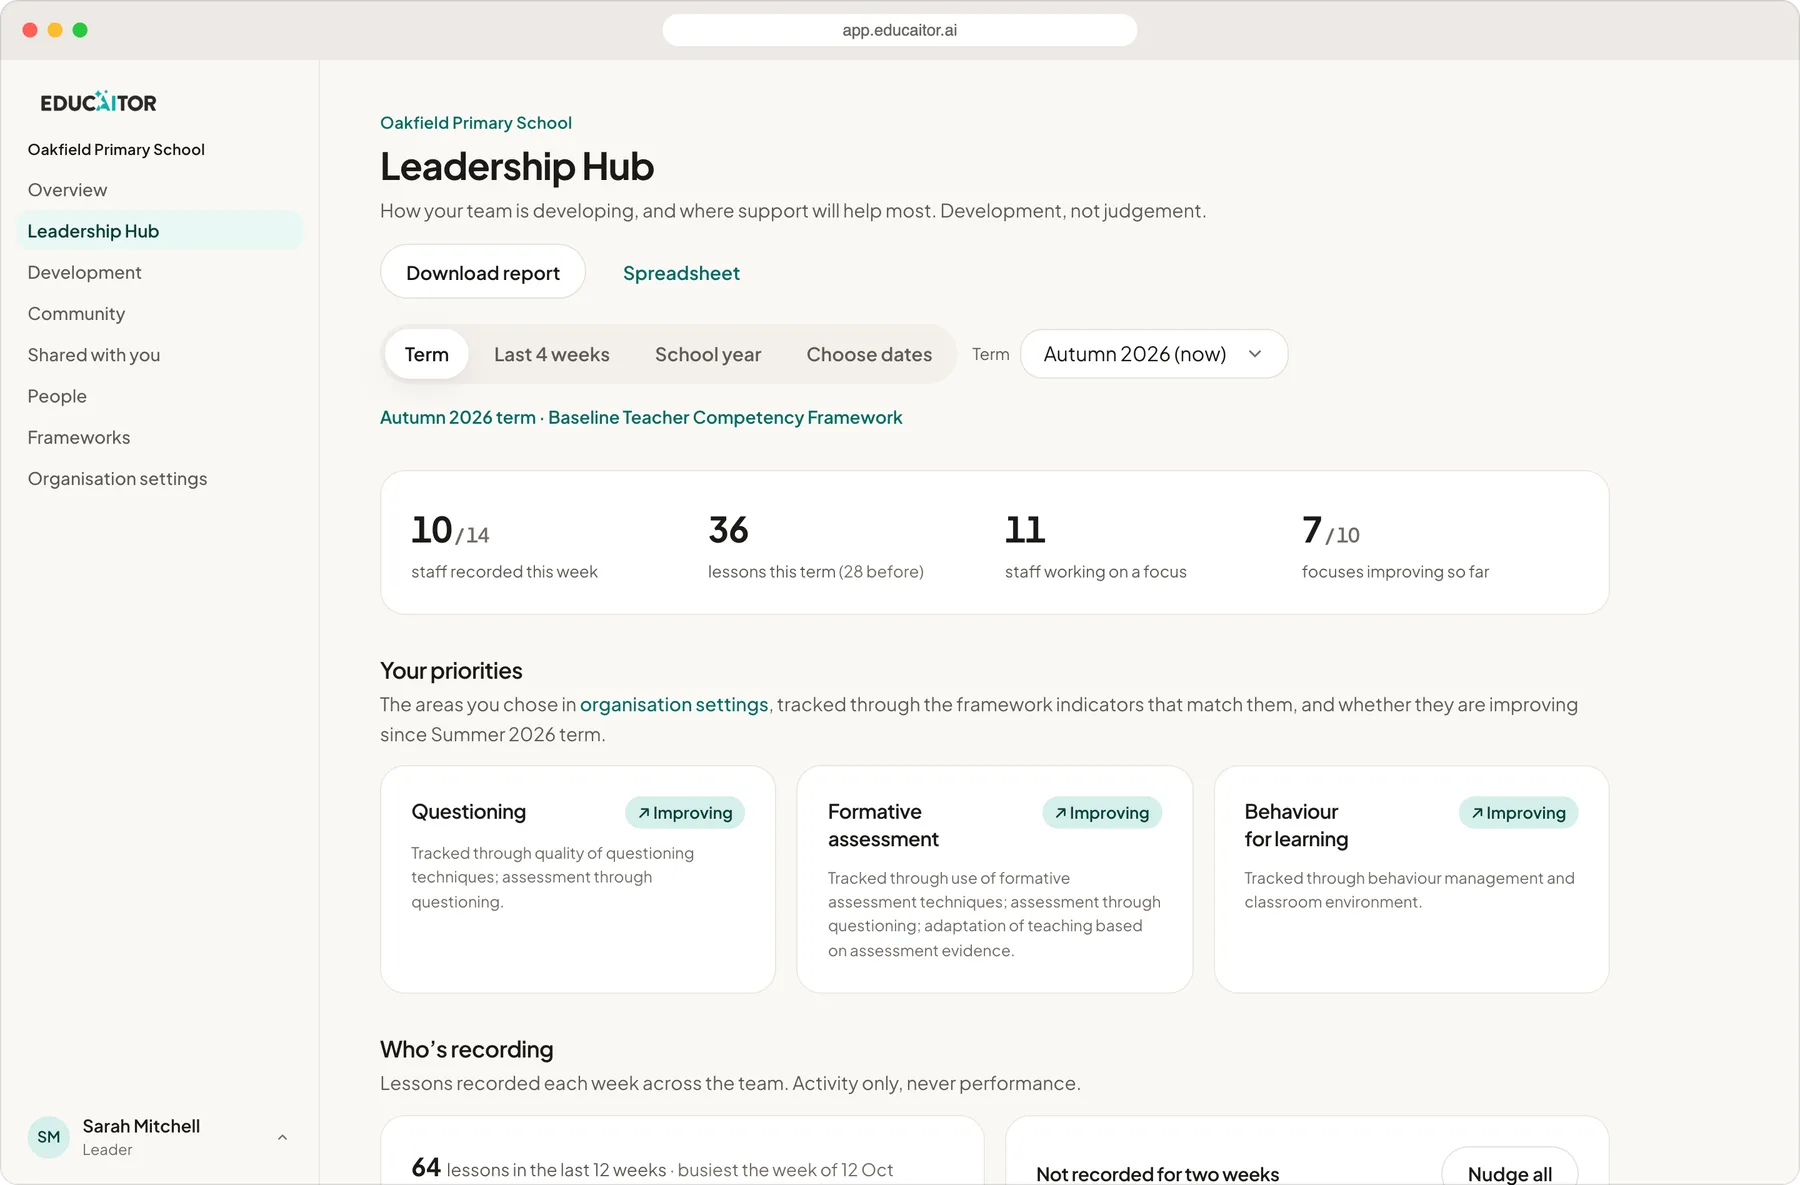Click the Improving badge on Questioning card
1800x1185 pixels.
[685, 813]
